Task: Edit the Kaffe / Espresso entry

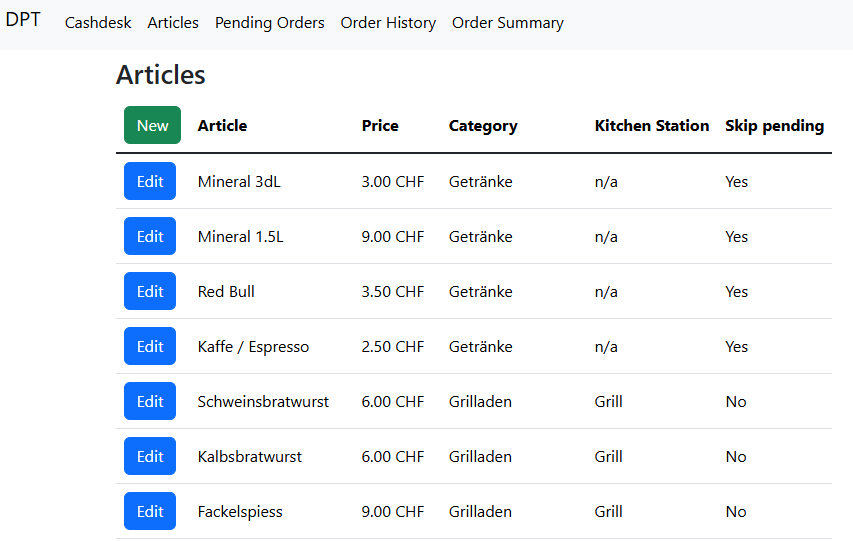Action: point(150,346)
